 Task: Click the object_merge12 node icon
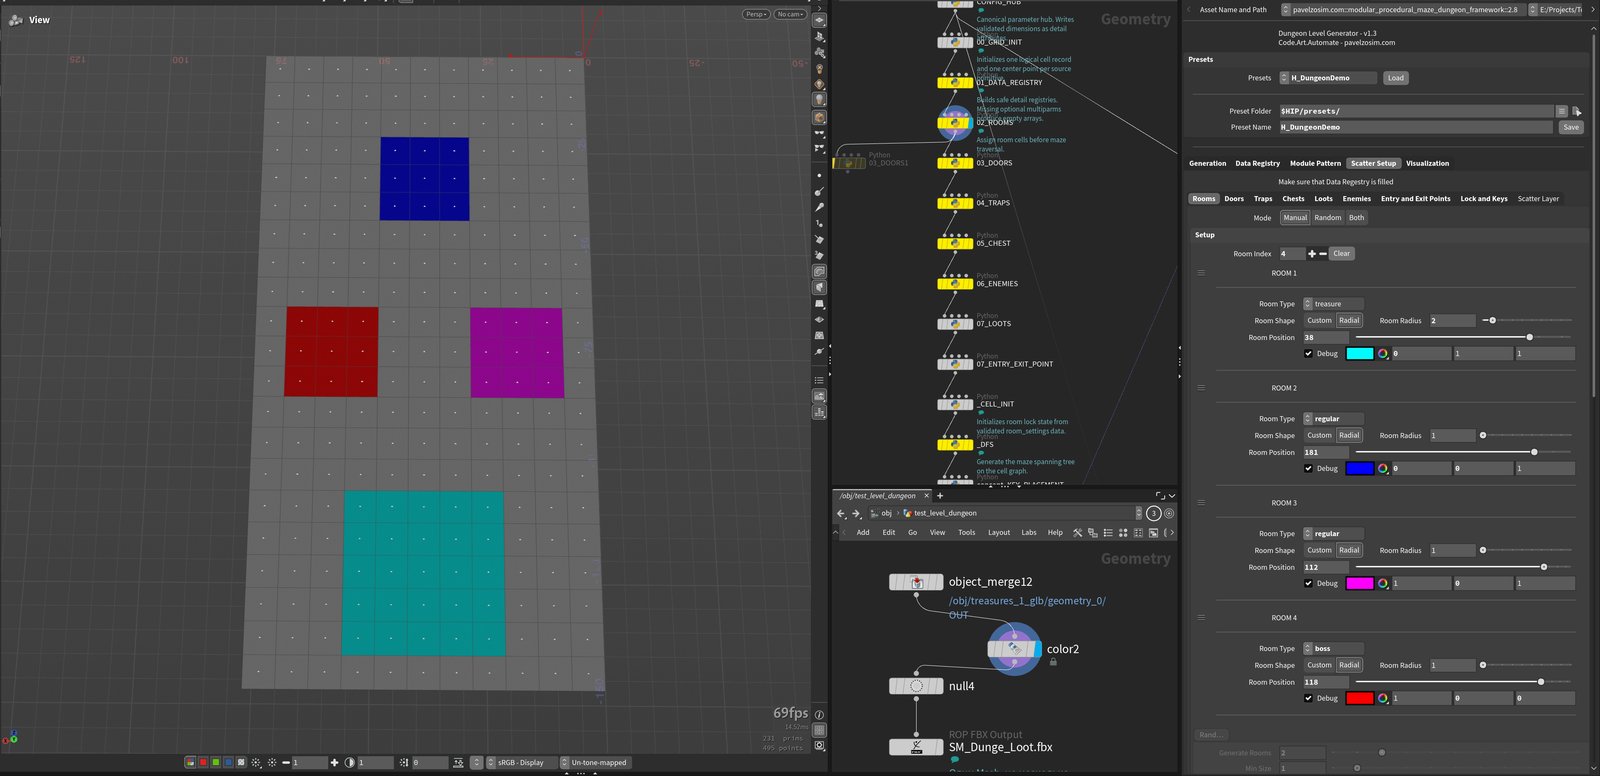point(916,582)
